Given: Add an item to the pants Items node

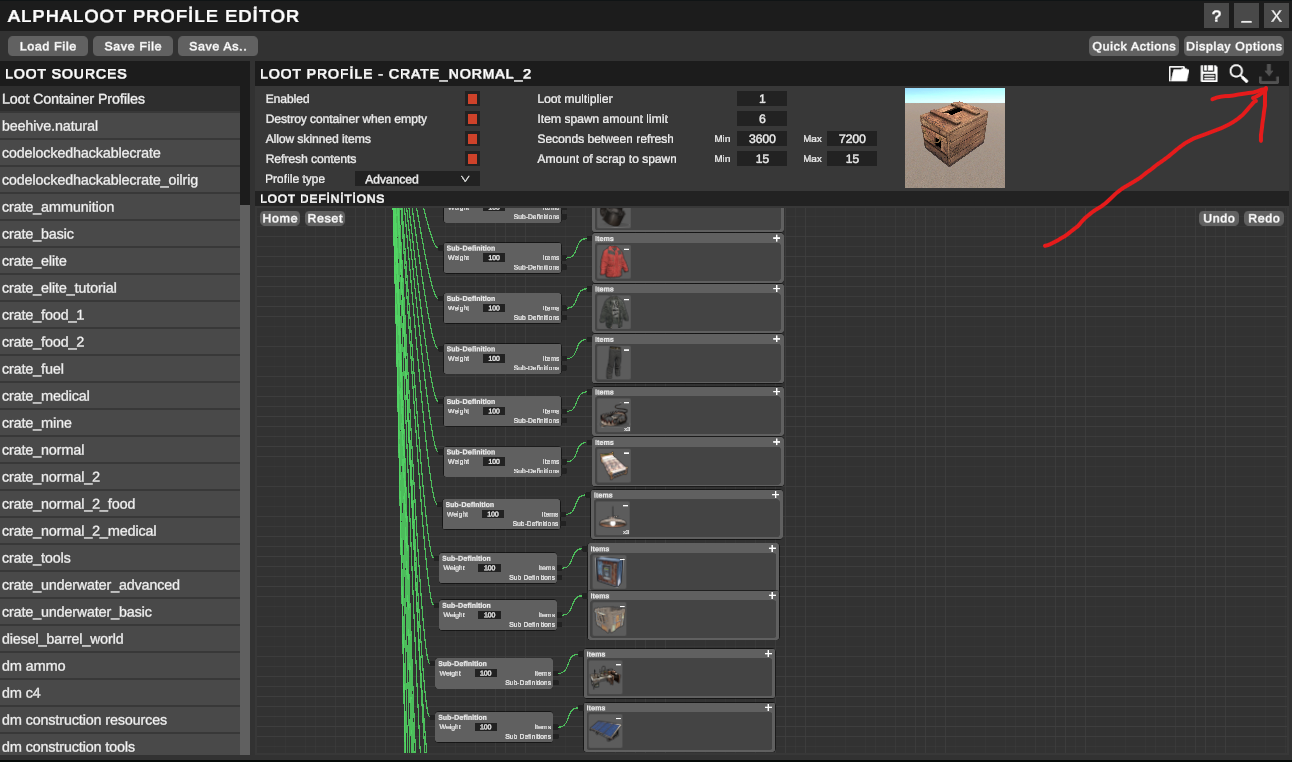Looking at the screenshot, I should (776, 339).
